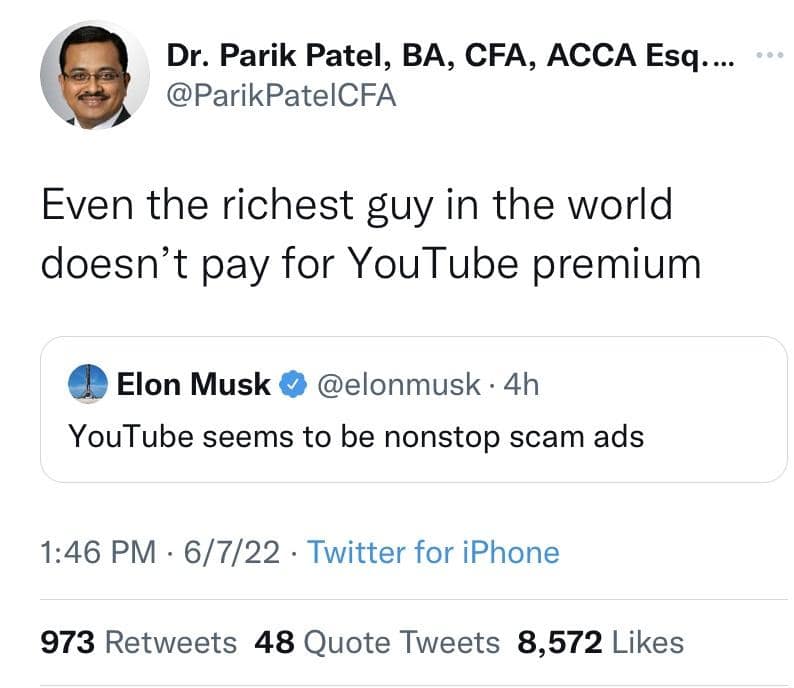Click the truncated "ACCA Esq." name ending

[x=680, y=57]
